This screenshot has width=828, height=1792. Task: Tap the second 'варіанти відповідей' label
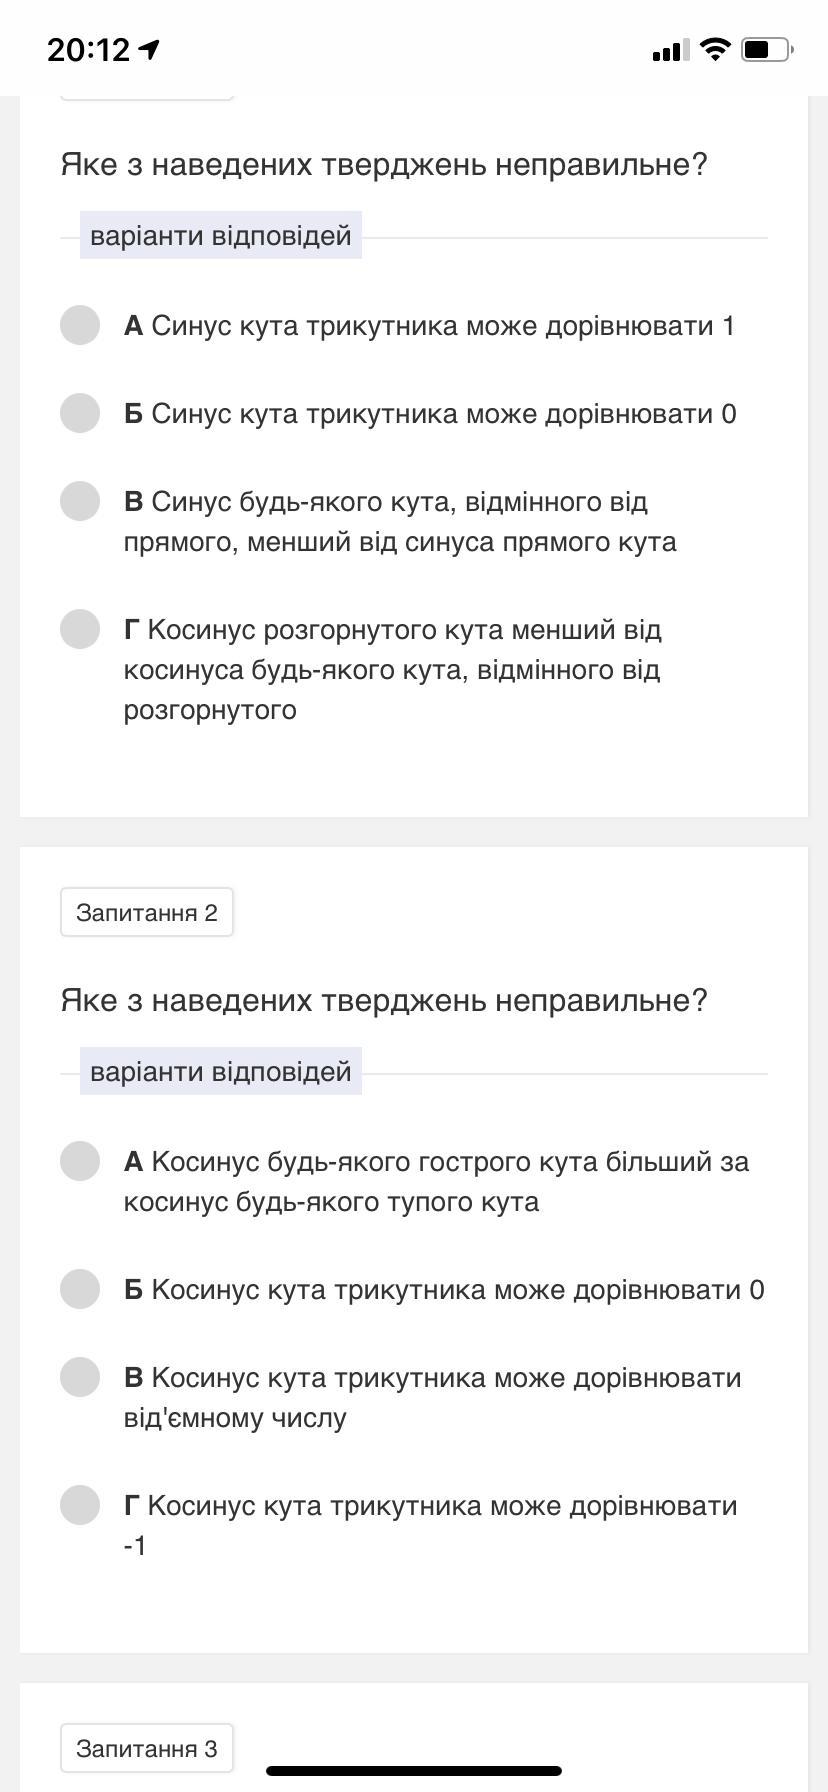(221, 1072)
